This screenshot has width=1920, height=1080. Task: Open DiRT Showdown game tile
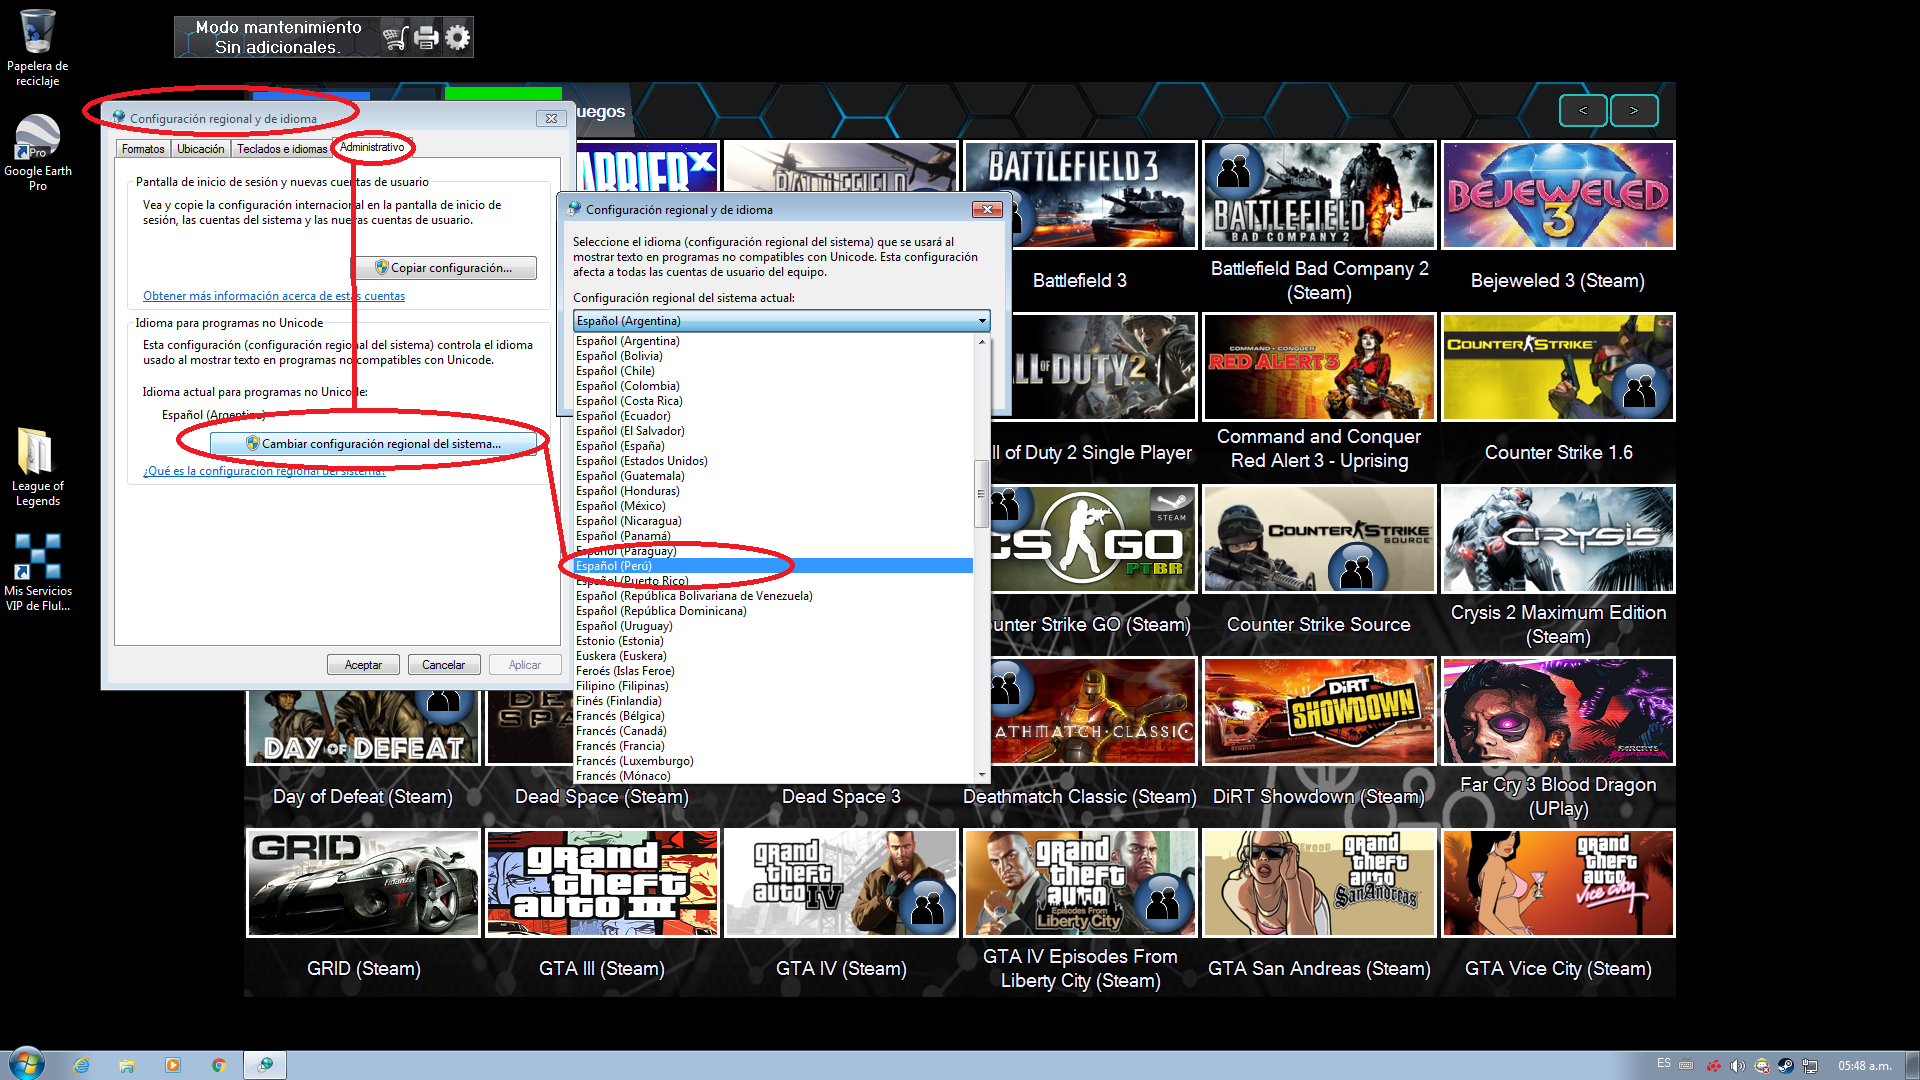pos(1319,711)
